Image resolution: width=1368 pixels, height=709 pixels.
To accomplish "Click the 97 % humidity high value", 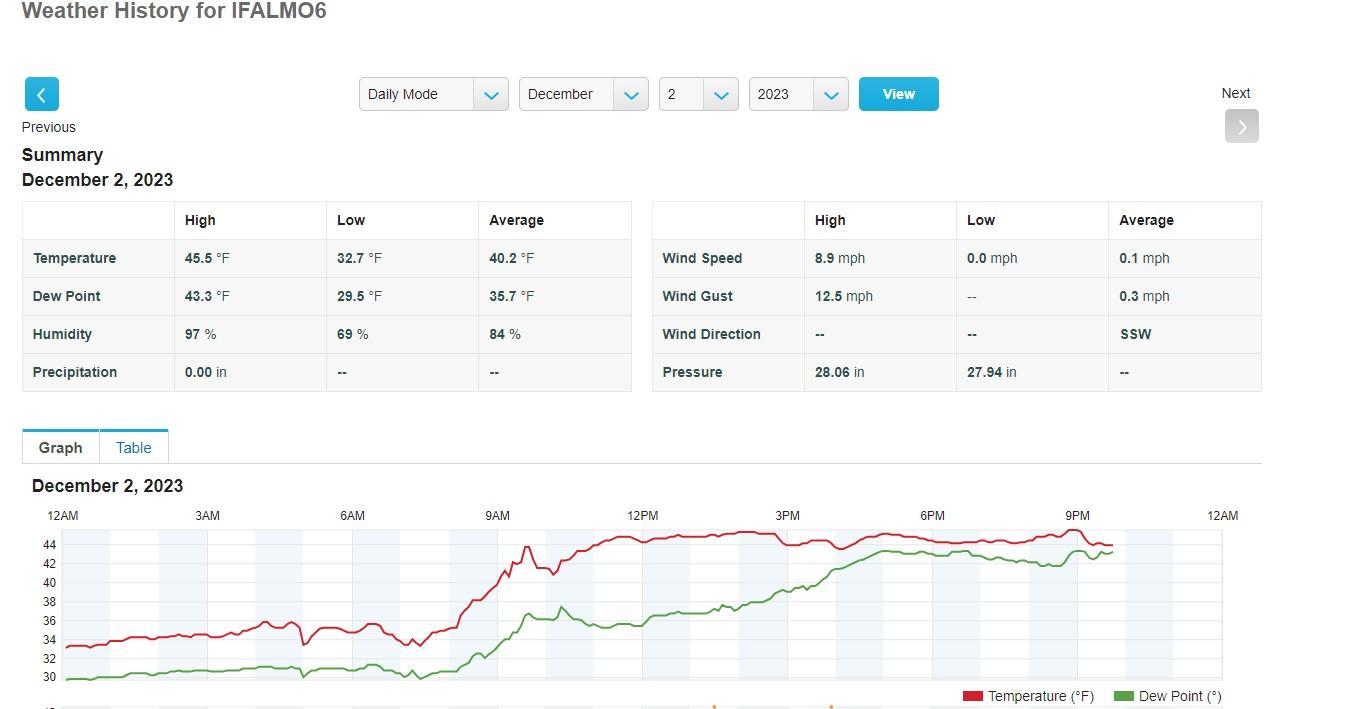I will (201, 334).
